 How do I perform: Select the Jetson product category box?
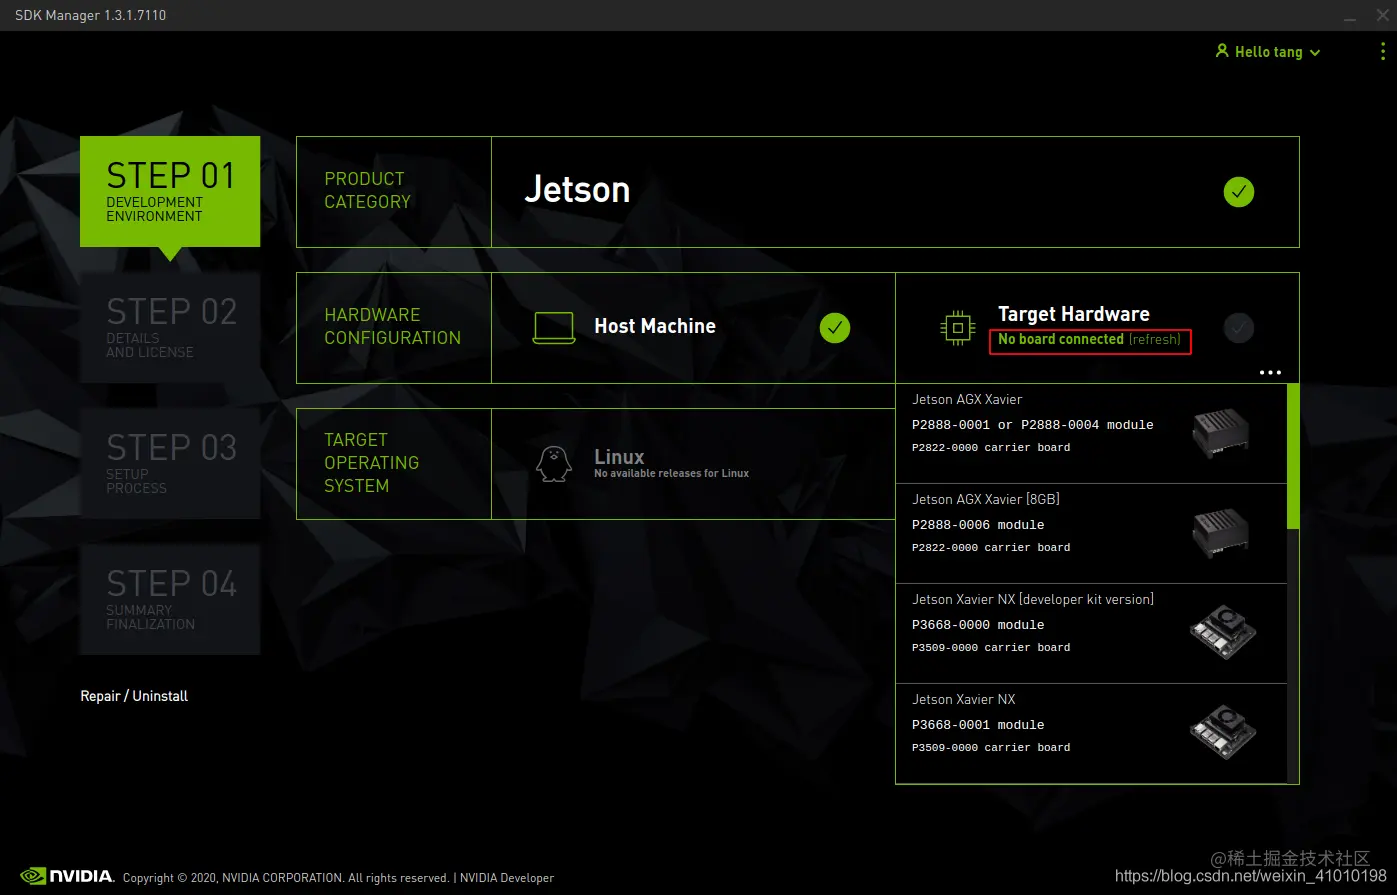[895, 192]
